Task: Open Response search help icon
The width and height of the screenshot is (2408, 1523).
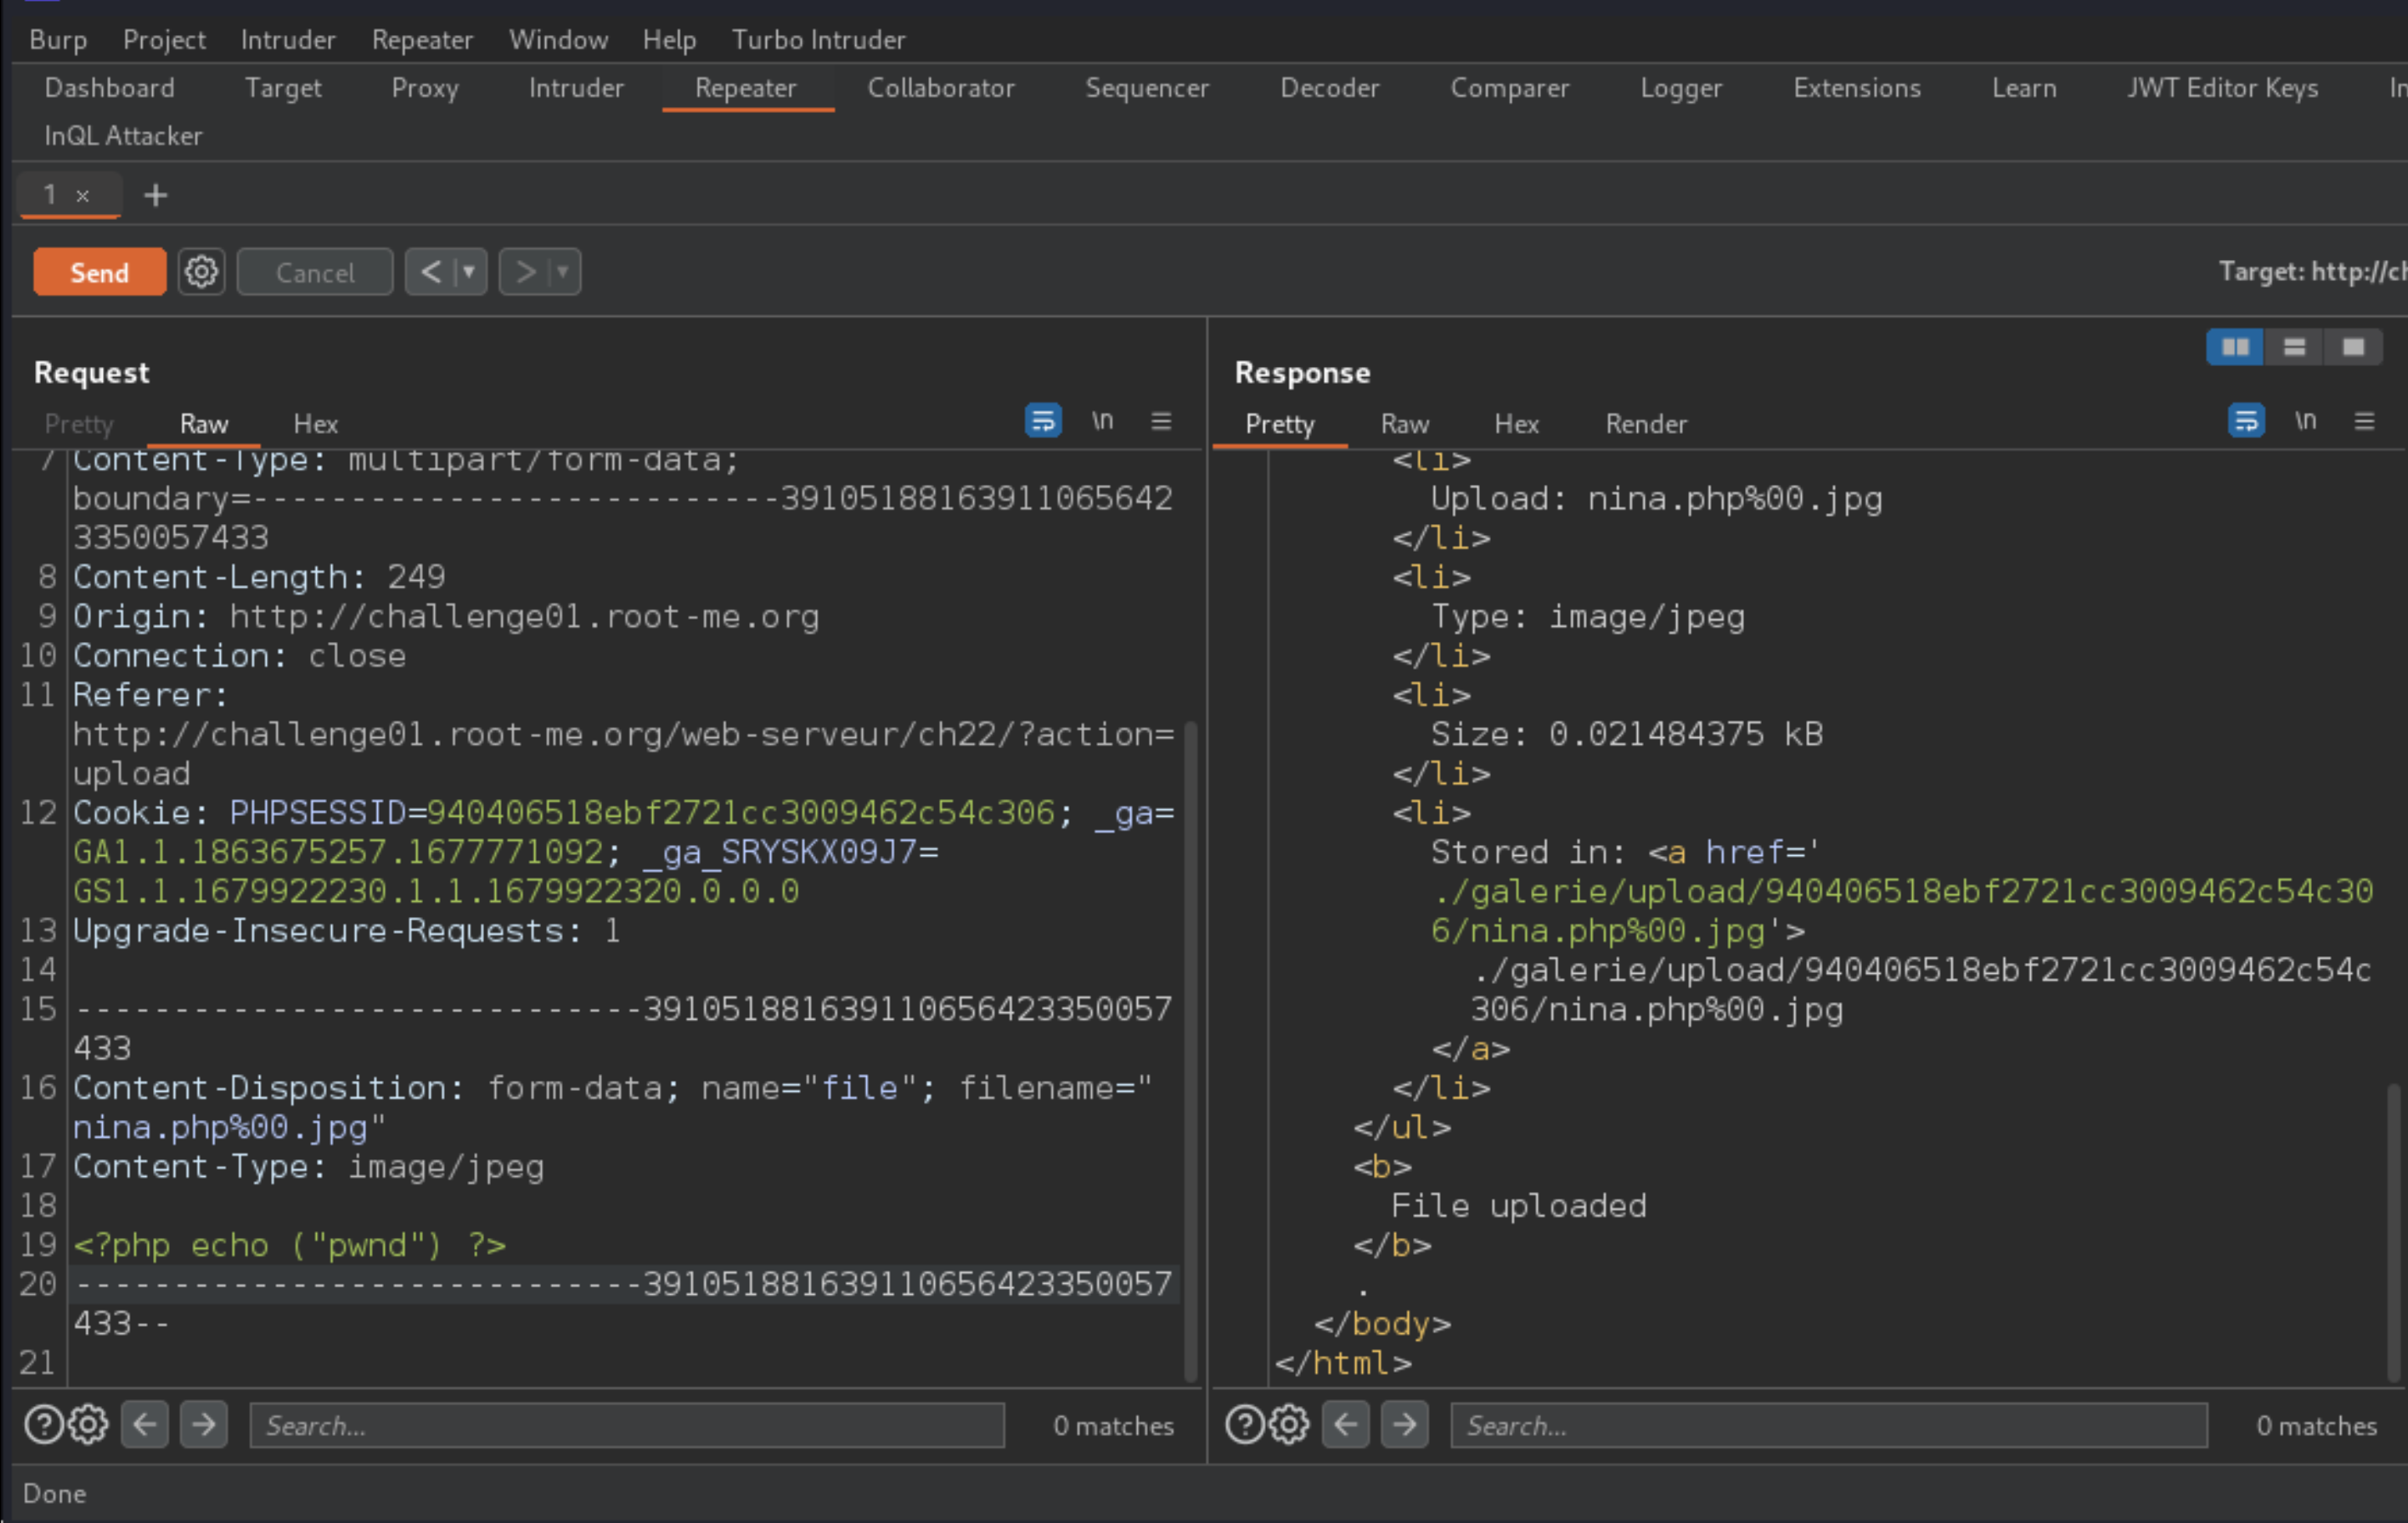Action: [1244, 1424]
